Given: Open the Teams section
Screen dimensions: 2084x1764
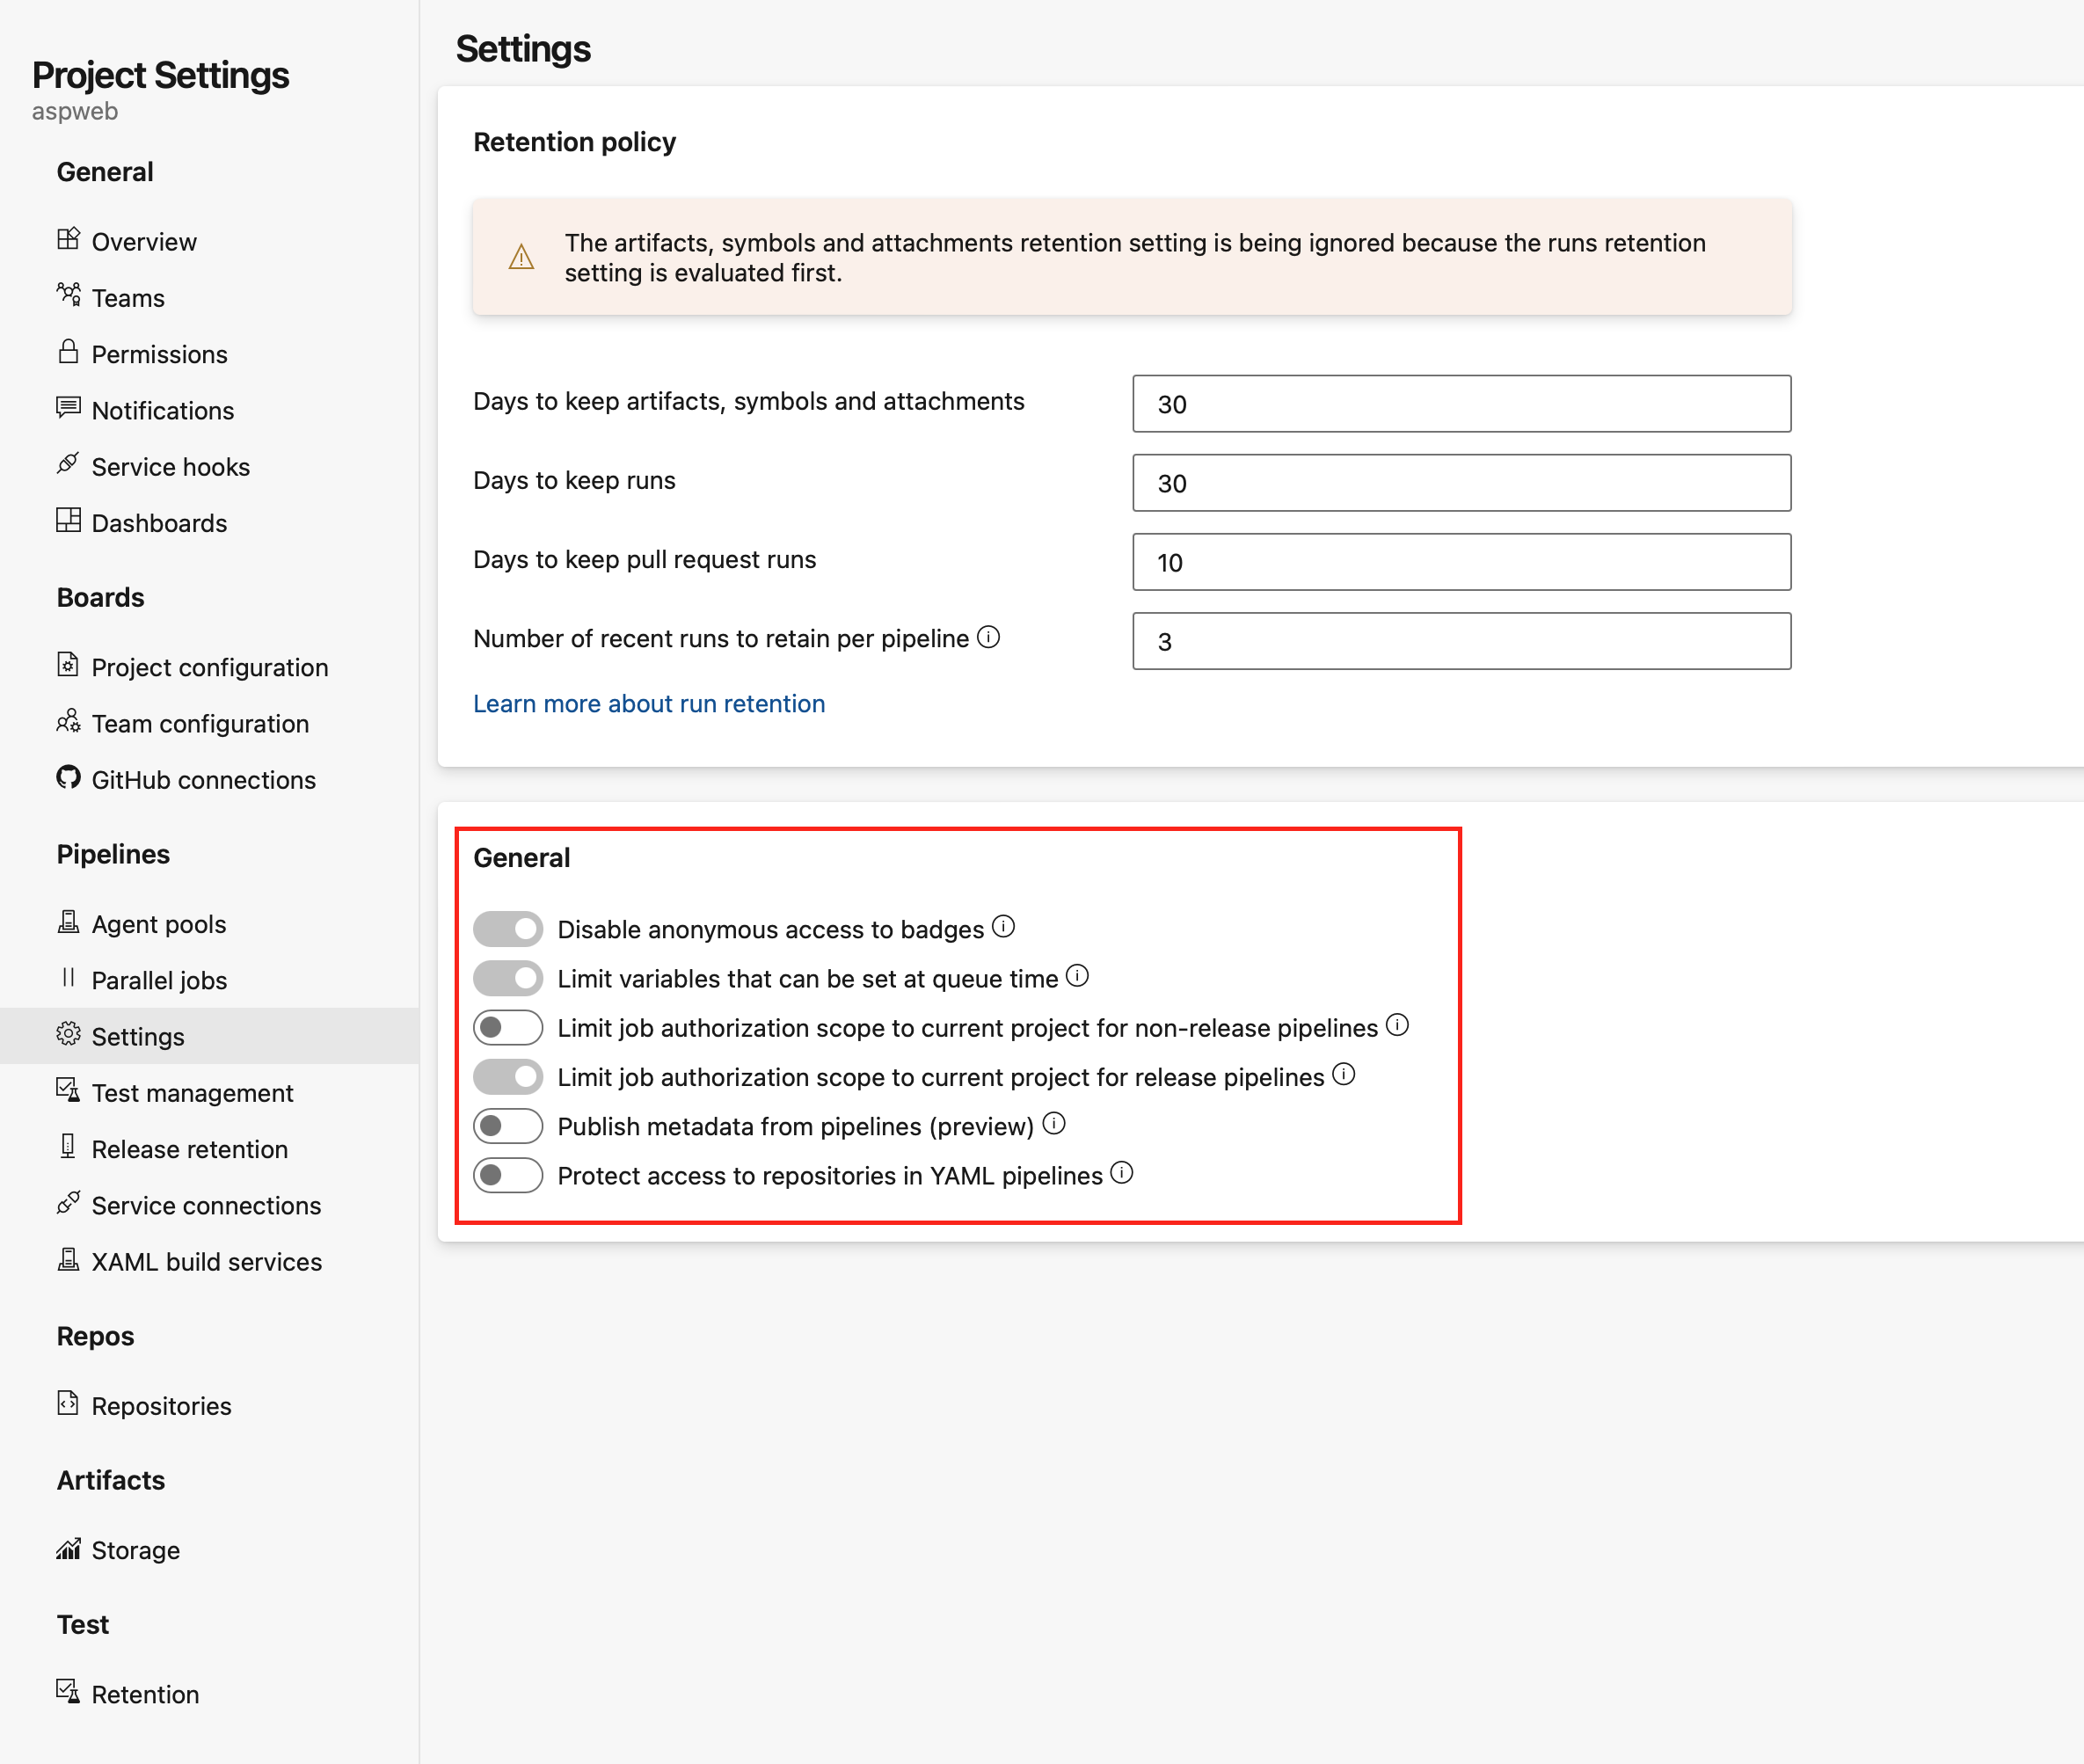Looking at the screenshot, I should pyautogui.click(x=127, y=297).
